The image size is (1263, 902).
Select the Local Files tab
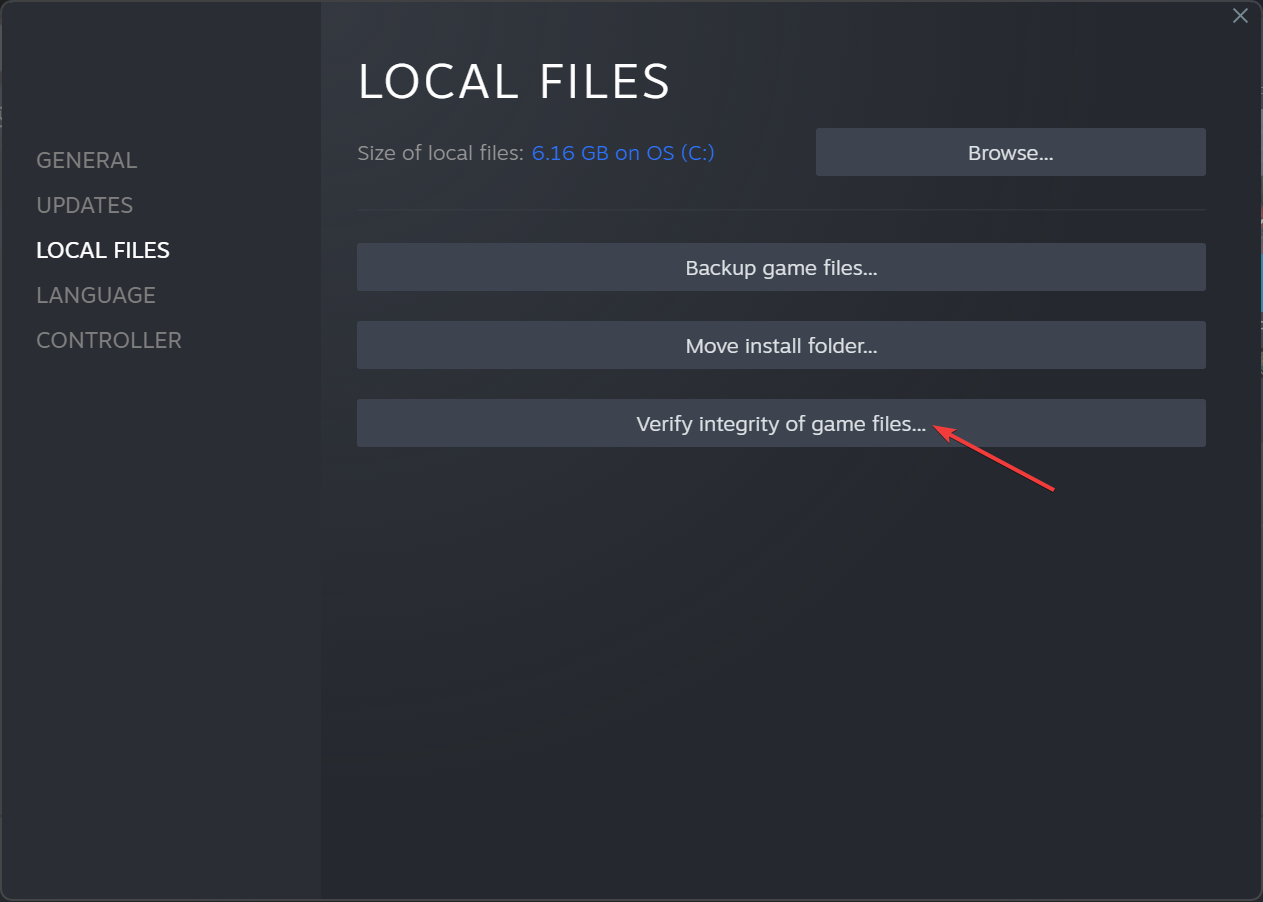pyautogui.click(x=103, y=250)
